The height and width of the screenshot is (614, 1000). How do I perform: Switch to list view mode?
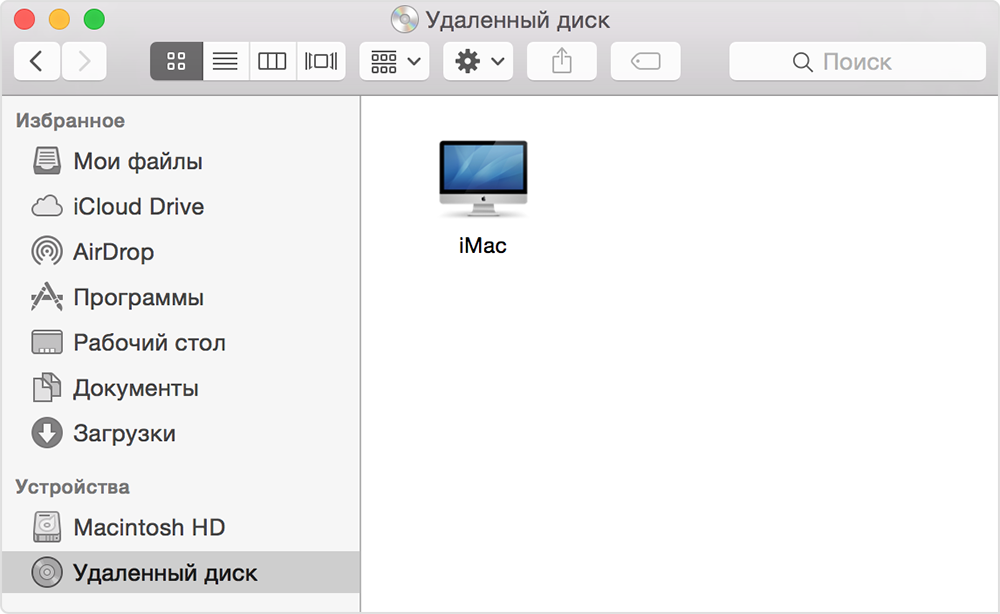(225, 61)
